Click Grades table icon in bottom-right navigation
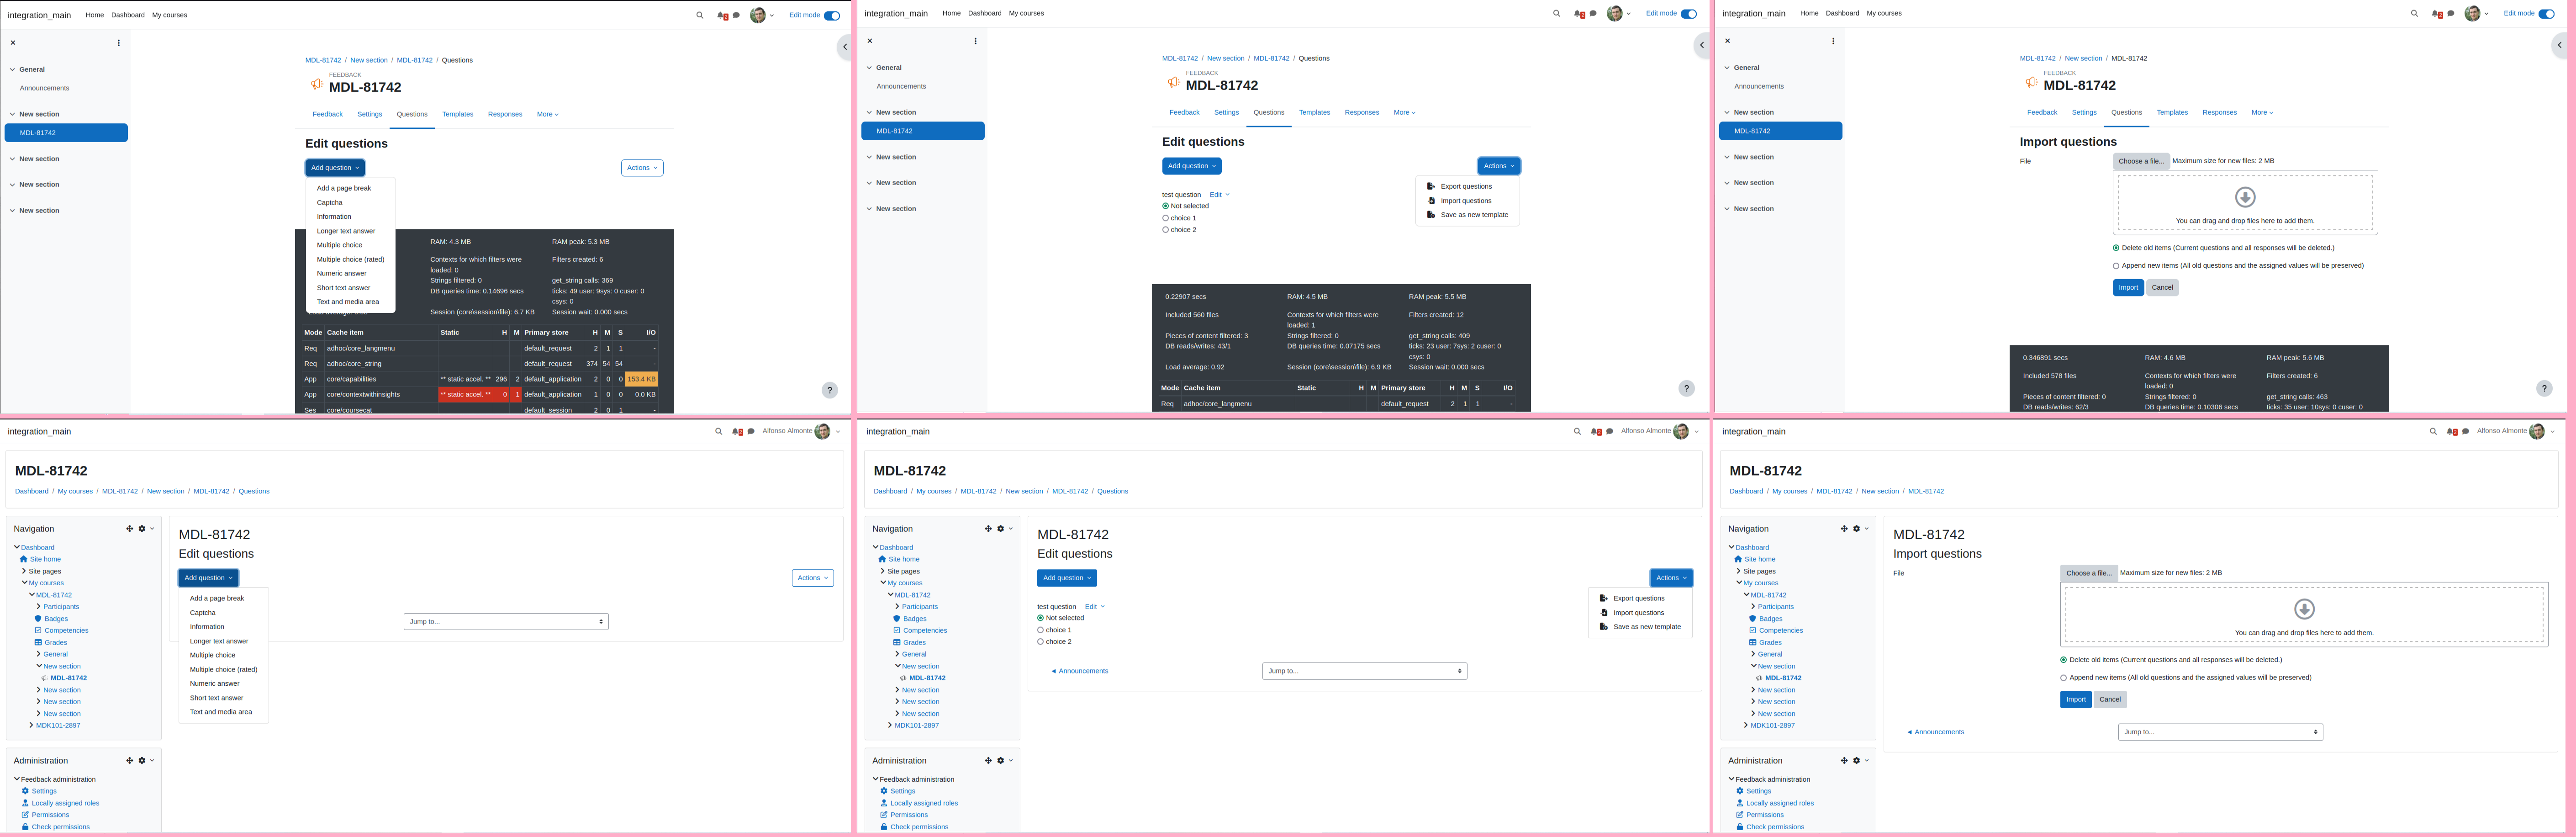 1753,643
